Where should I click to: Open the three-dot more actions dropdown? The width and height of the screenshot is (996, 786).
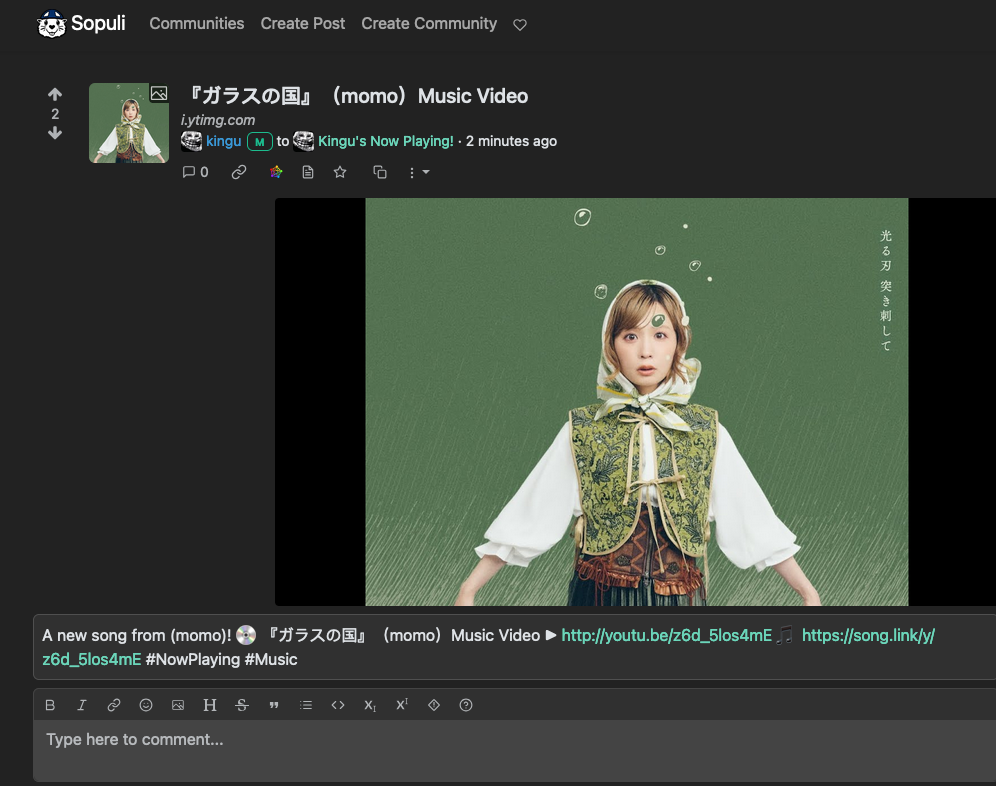(419, 172)
